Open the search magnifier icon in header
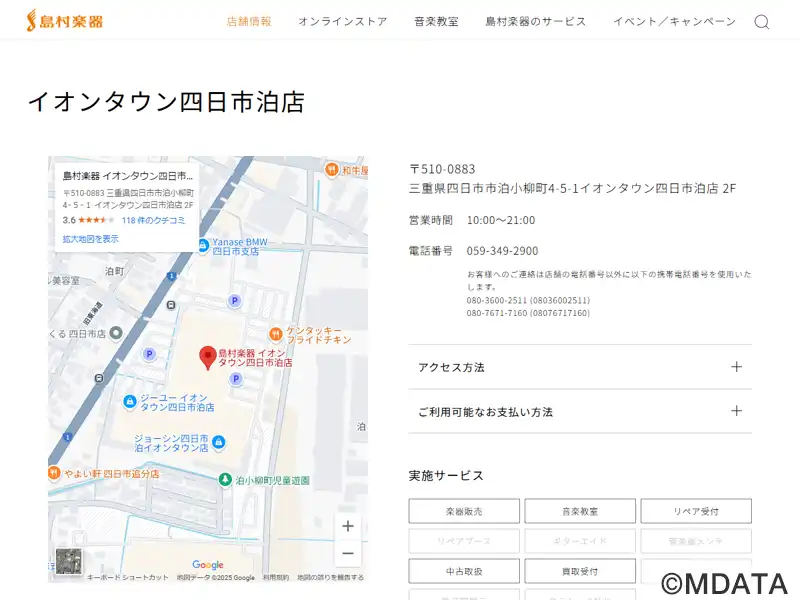The image size is (800, 600). [762, 22]
